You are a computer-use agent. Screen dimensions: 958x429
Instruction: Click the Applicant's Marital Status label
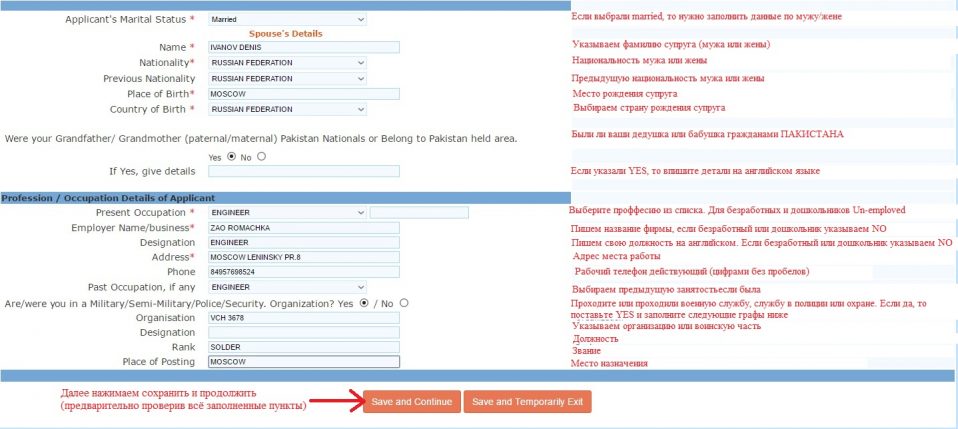coord(130,20)
